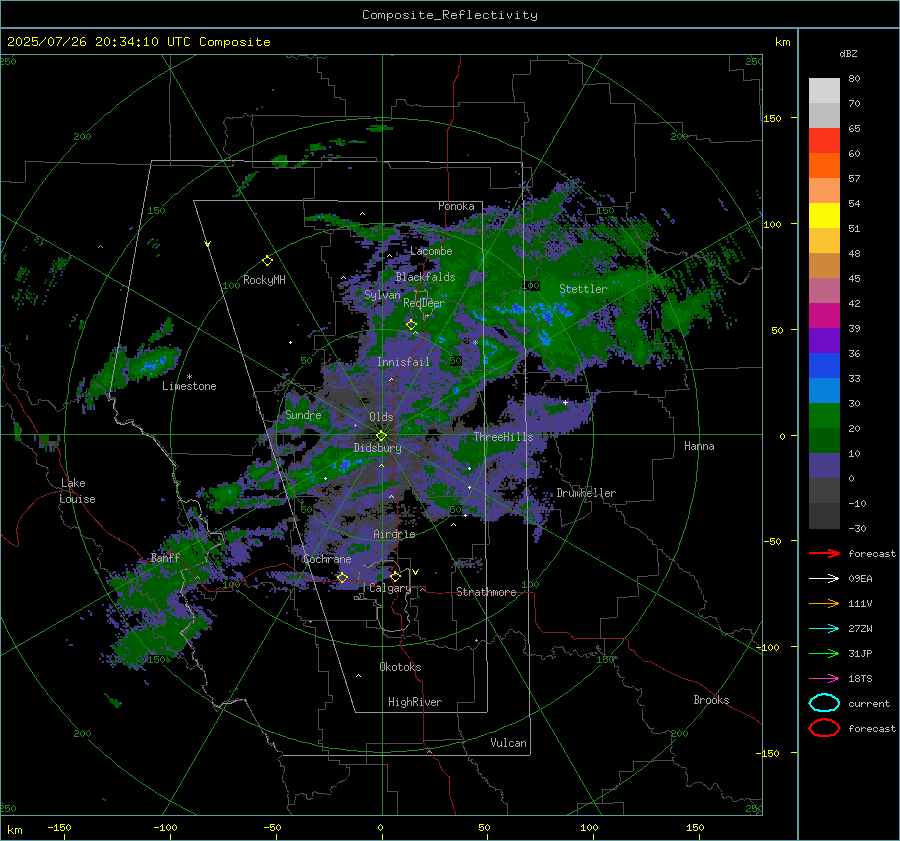Click the Vulcan city label
900x841 pixels.
pyautogui.click(x=508, y=743)
